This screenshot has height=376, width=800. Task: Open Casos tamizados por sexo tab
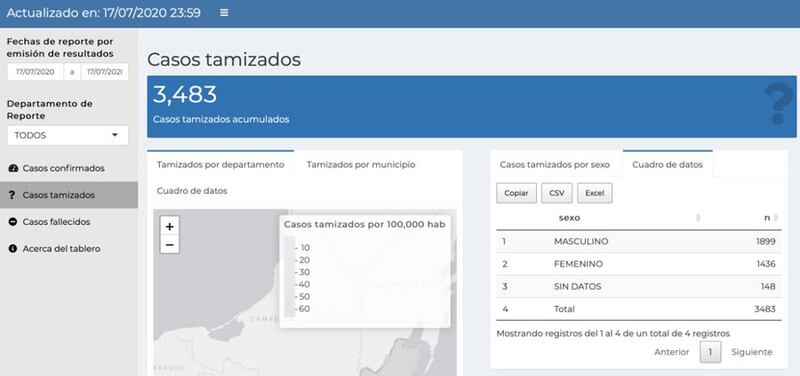[x=555, y=165]
